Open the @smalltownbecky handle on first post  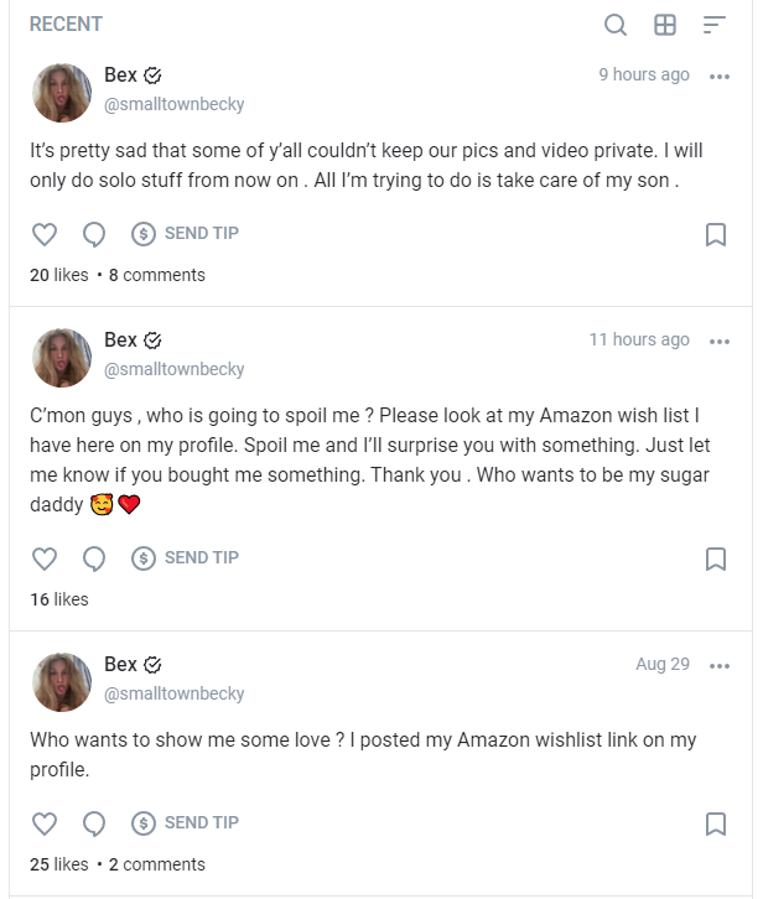click(x=174, y=104)
